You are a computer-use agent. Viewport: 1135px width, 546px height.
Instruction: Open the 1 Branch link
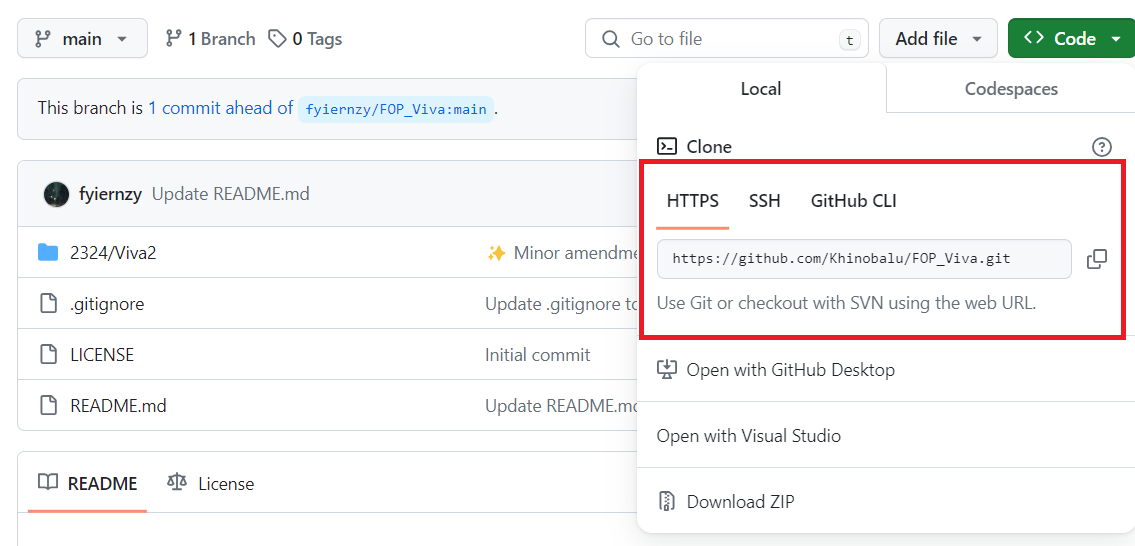click(210, 38)
